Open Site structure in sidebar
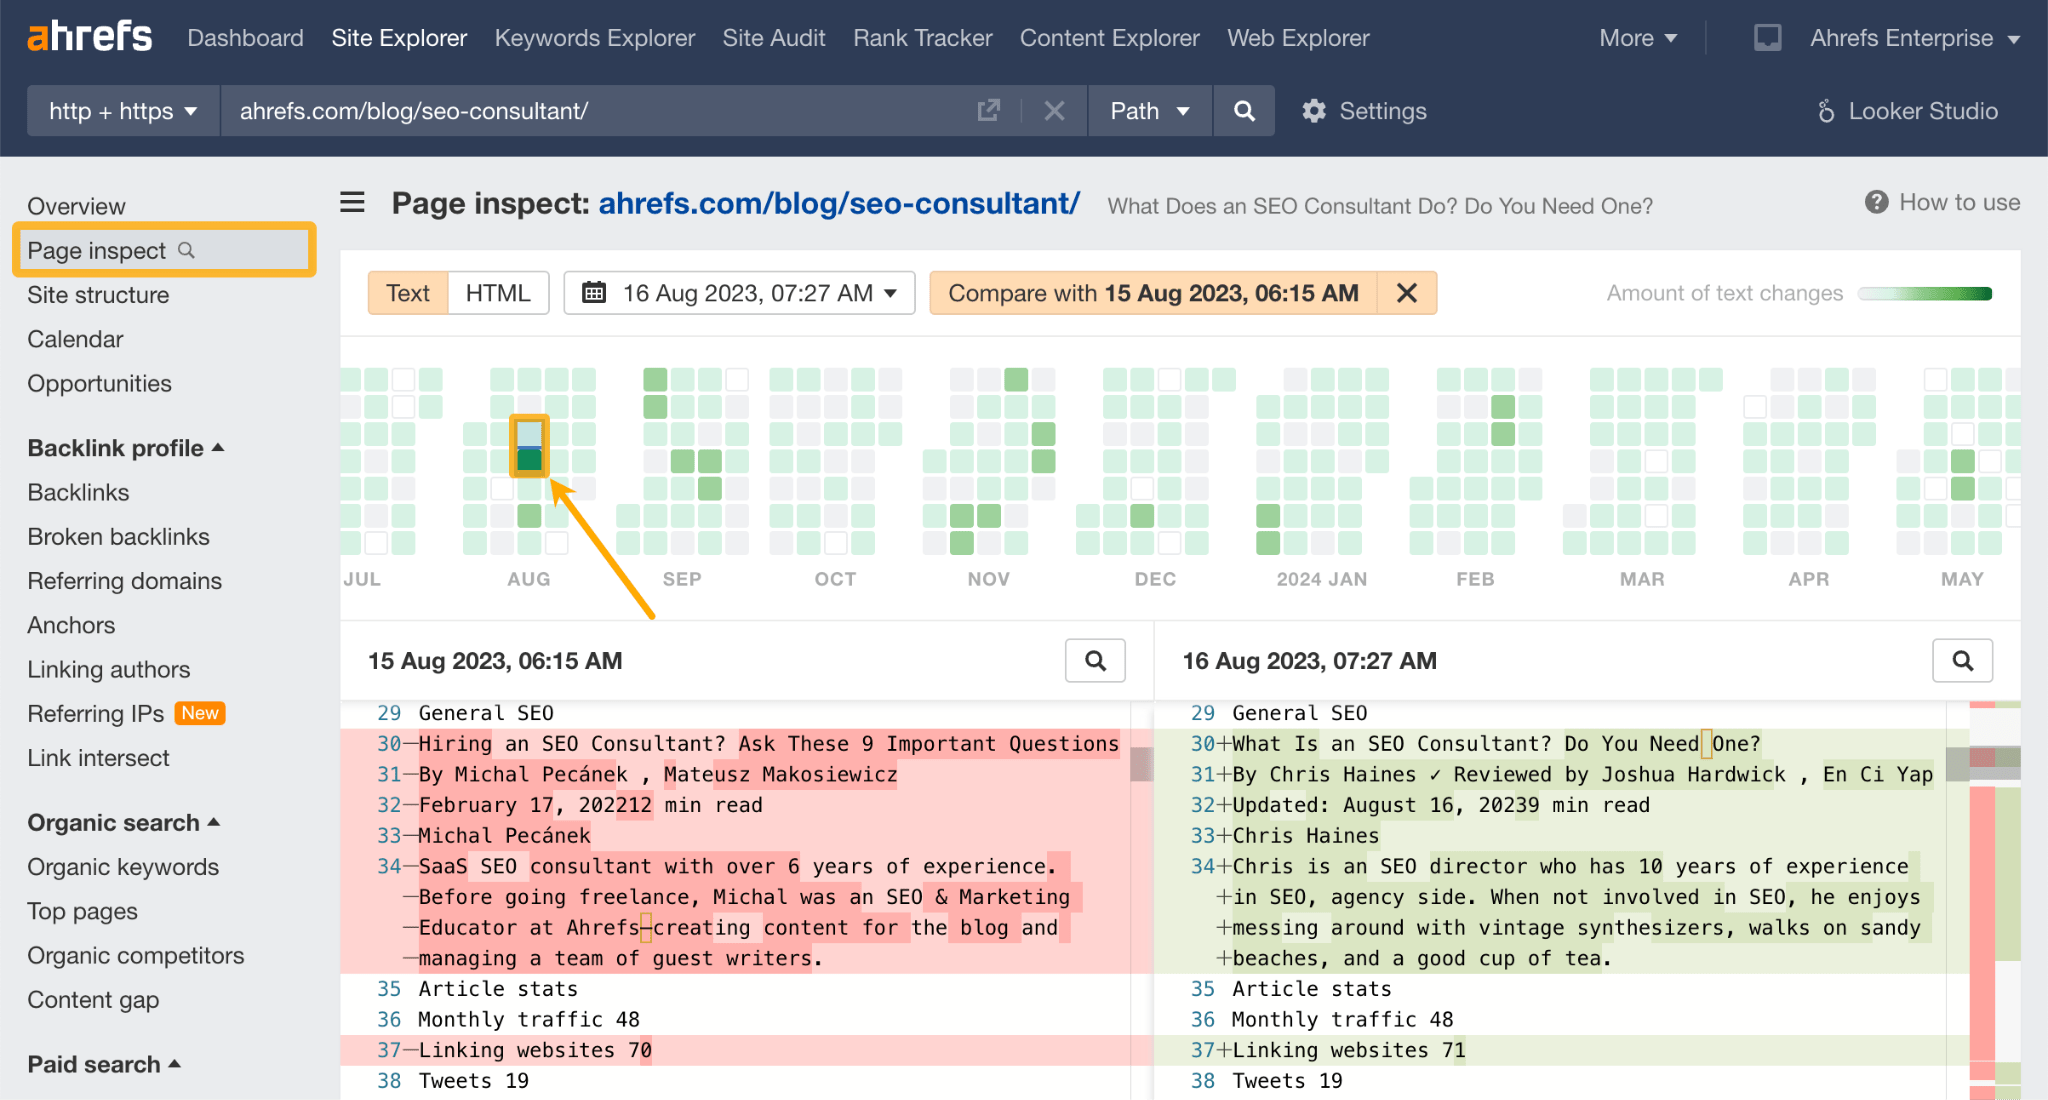2048x1100 pixels. tap(98, 295)
